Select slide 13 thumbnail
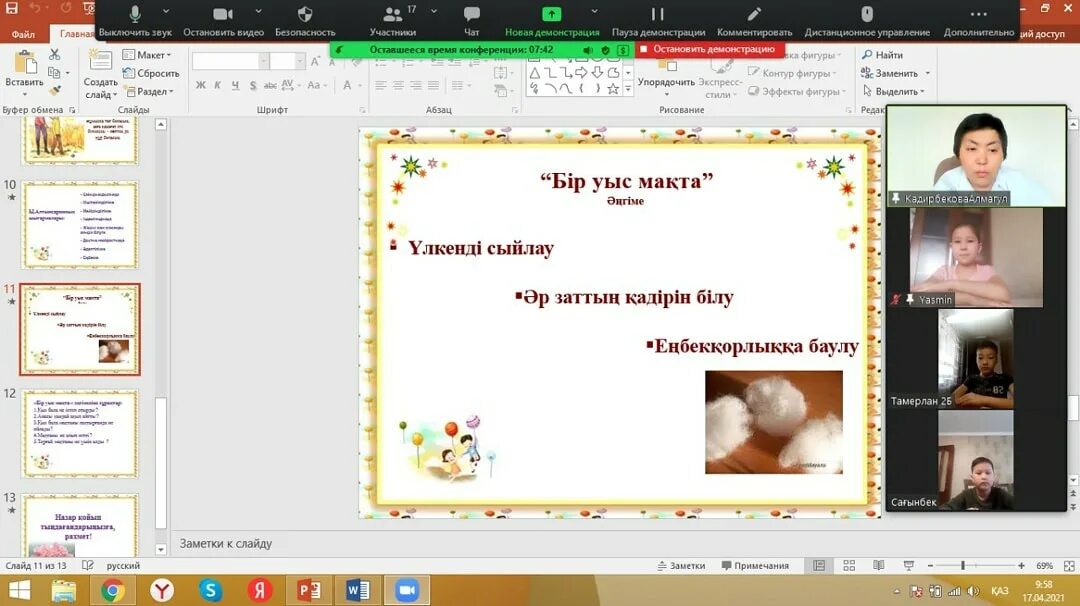Screen dimensions: 1080x606 point(80,525)
